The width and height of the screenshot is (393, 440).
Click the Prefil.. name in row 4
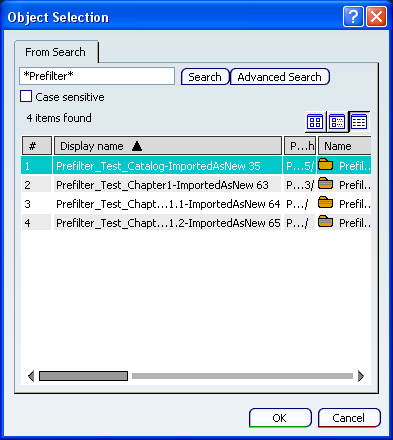click(355, 223)
